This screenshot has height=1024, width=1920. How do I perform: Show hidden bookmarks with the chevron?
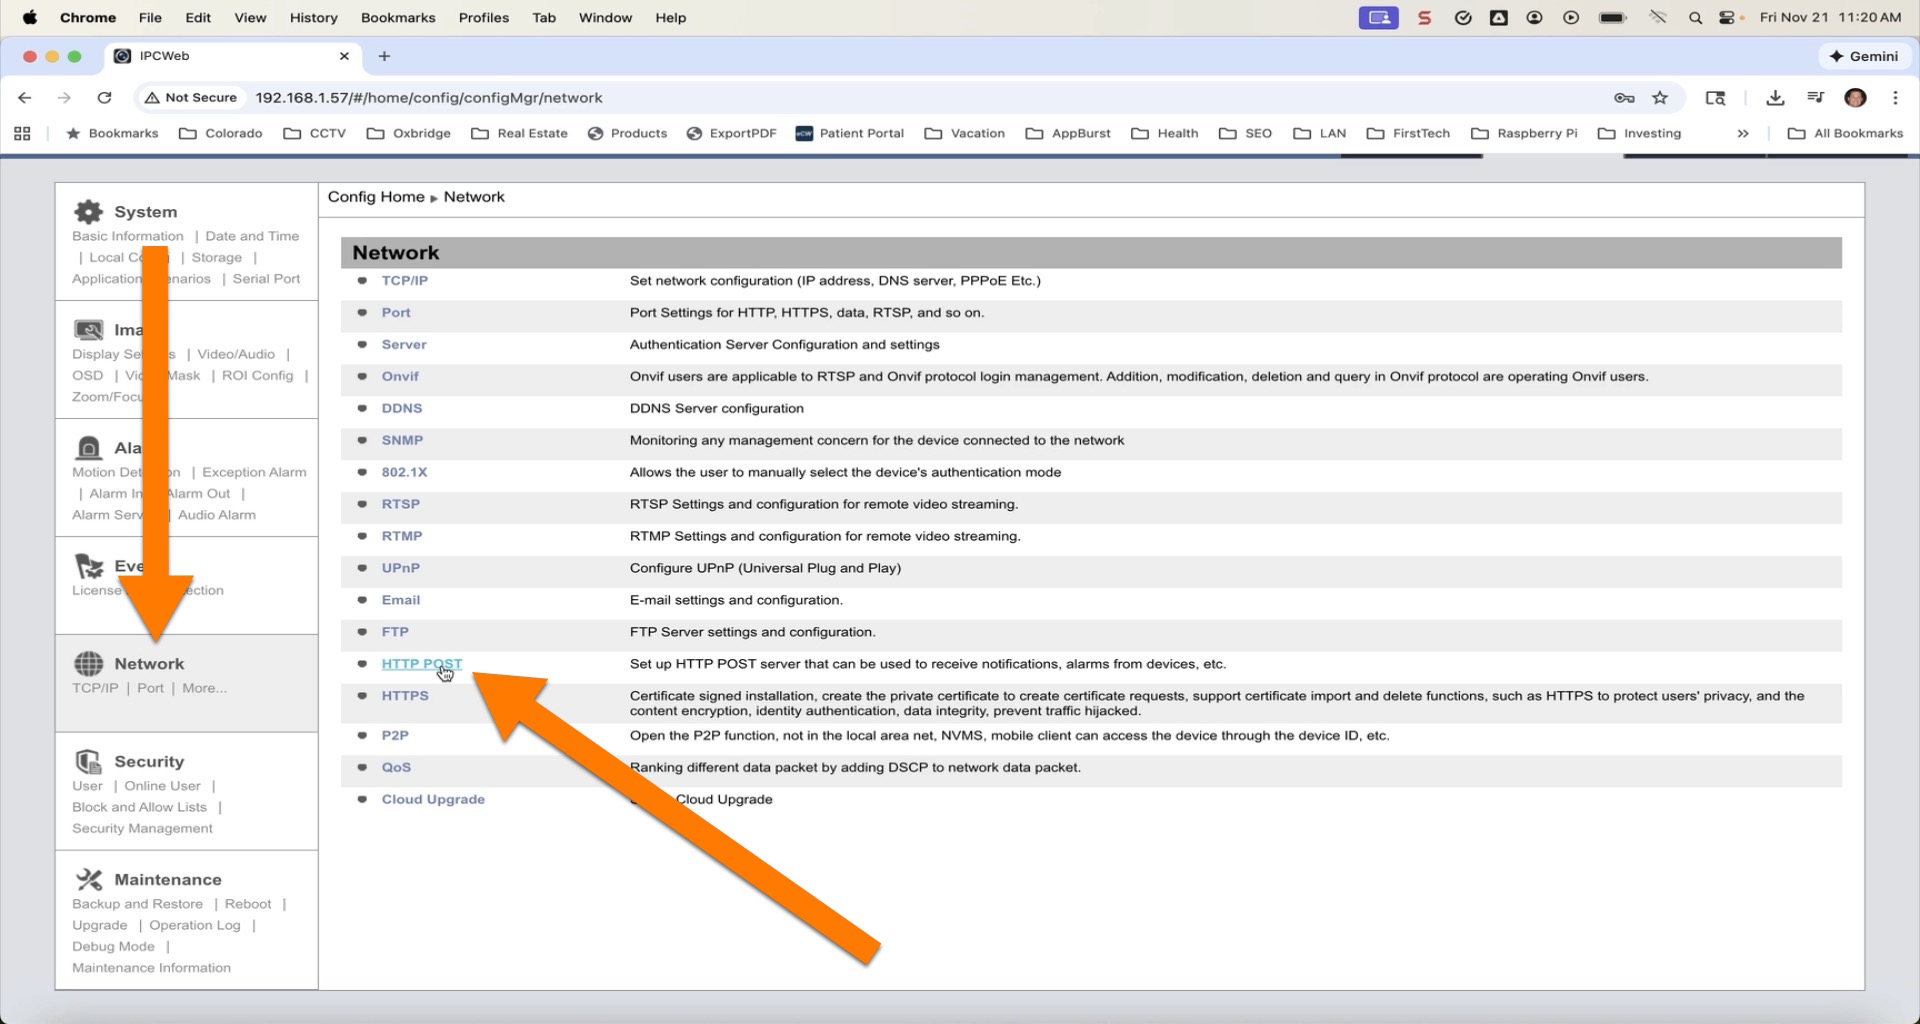[x=1743, y=133]
